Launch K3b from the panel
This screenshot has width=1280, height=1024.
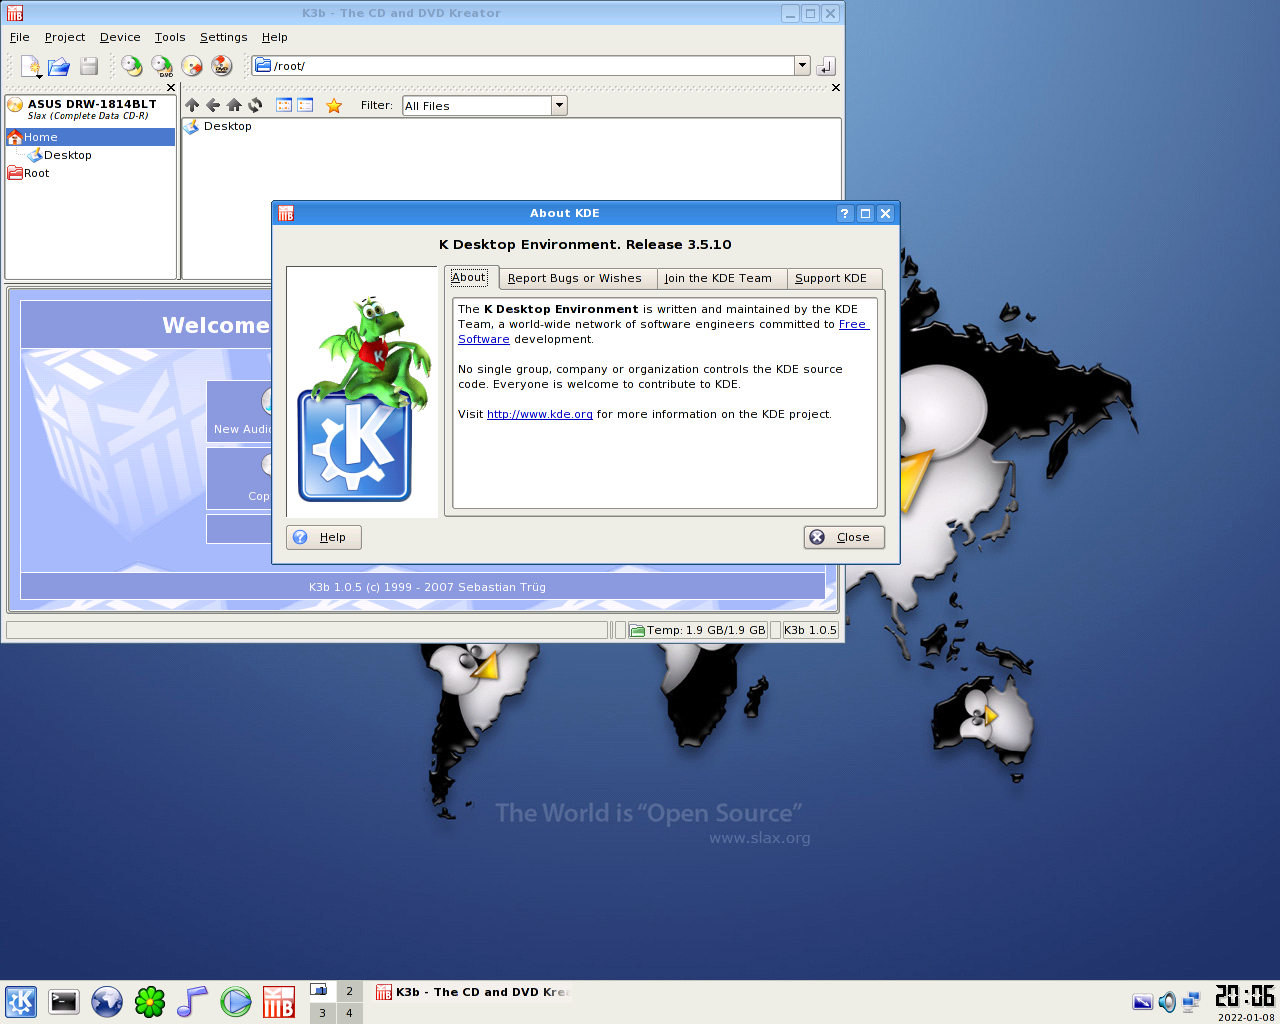[279, 1002]
